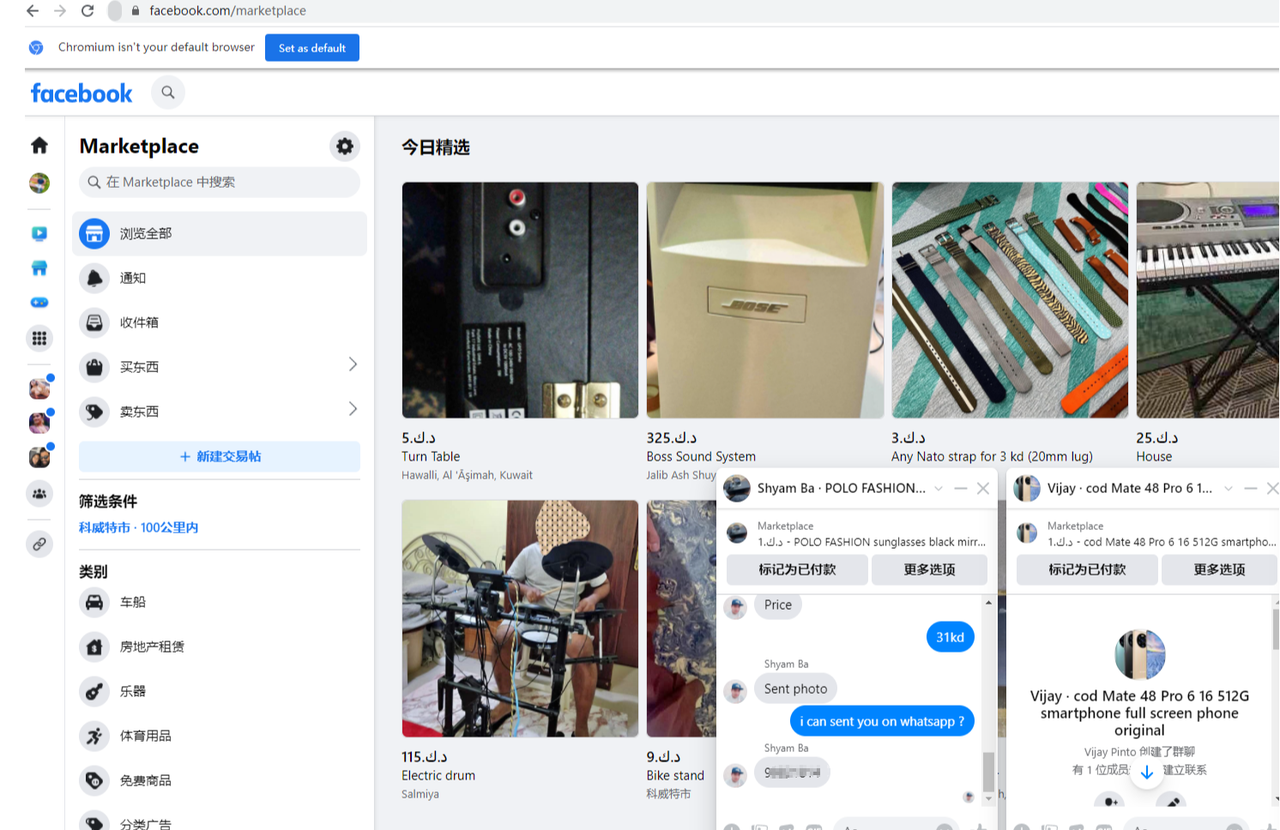This screenshot has width=1280, height=830.
Task: Click the Facebook search magnifier icon
Action: [168, 93]
